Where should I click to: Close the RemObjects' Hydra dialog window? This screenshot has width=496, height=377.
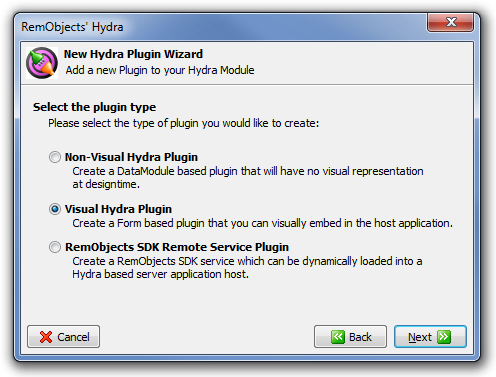click(450, 22)
